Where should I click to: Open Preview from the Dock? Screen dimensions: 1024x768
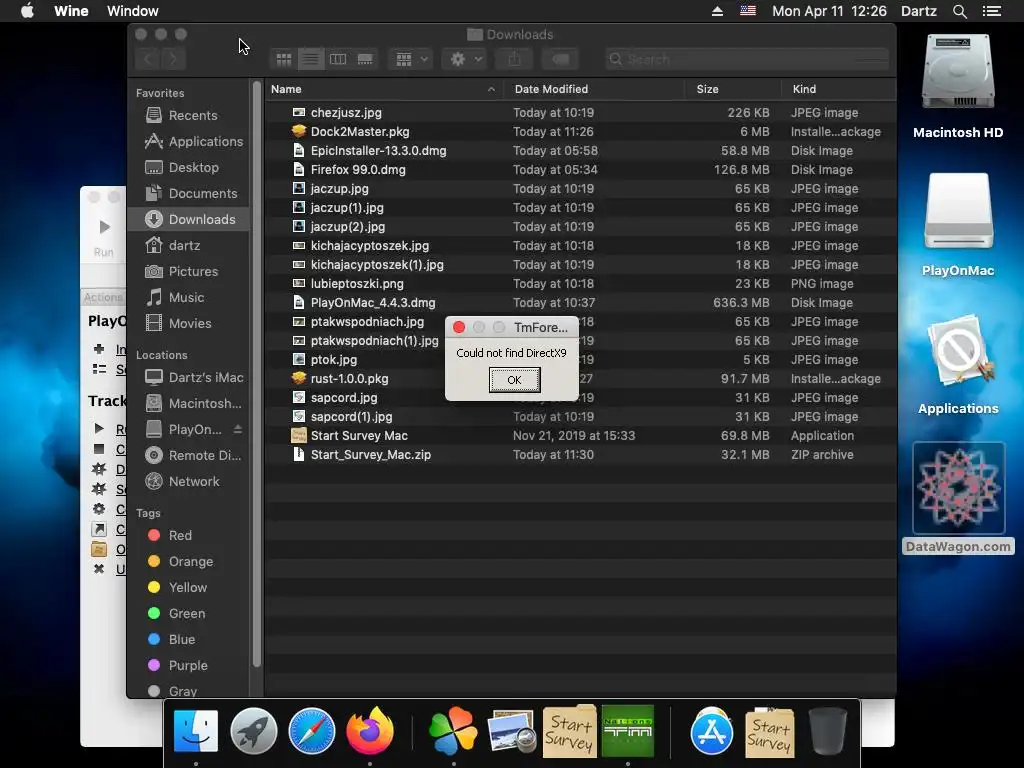(511, 731)
